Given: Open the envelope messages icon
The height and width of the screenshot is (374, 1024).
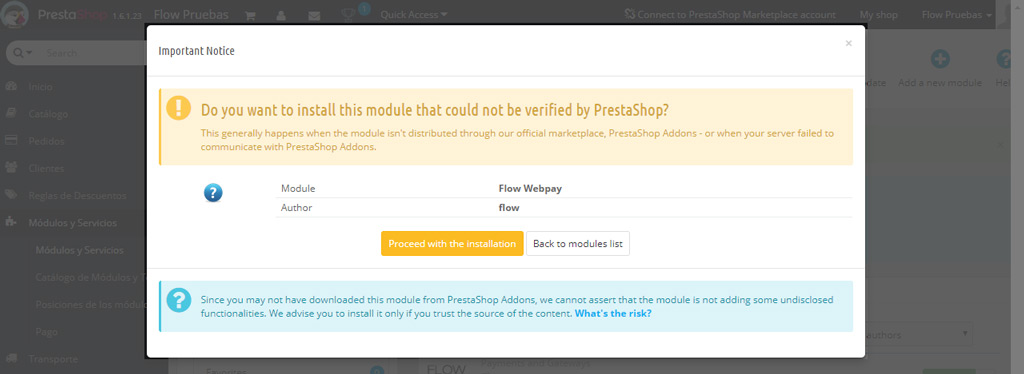Looking at the screenshot, I should pos(314,15).
